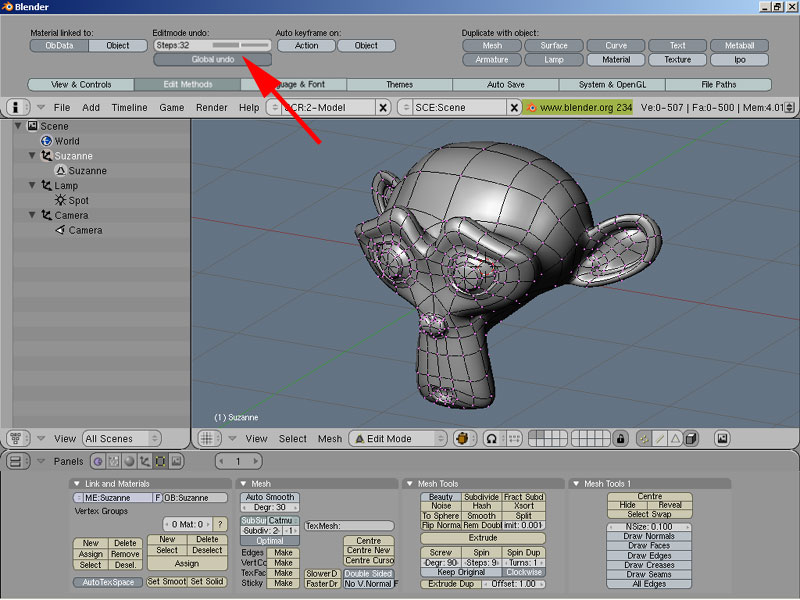
Task: Click the 3D view window type icon
Action: point(206,439)
